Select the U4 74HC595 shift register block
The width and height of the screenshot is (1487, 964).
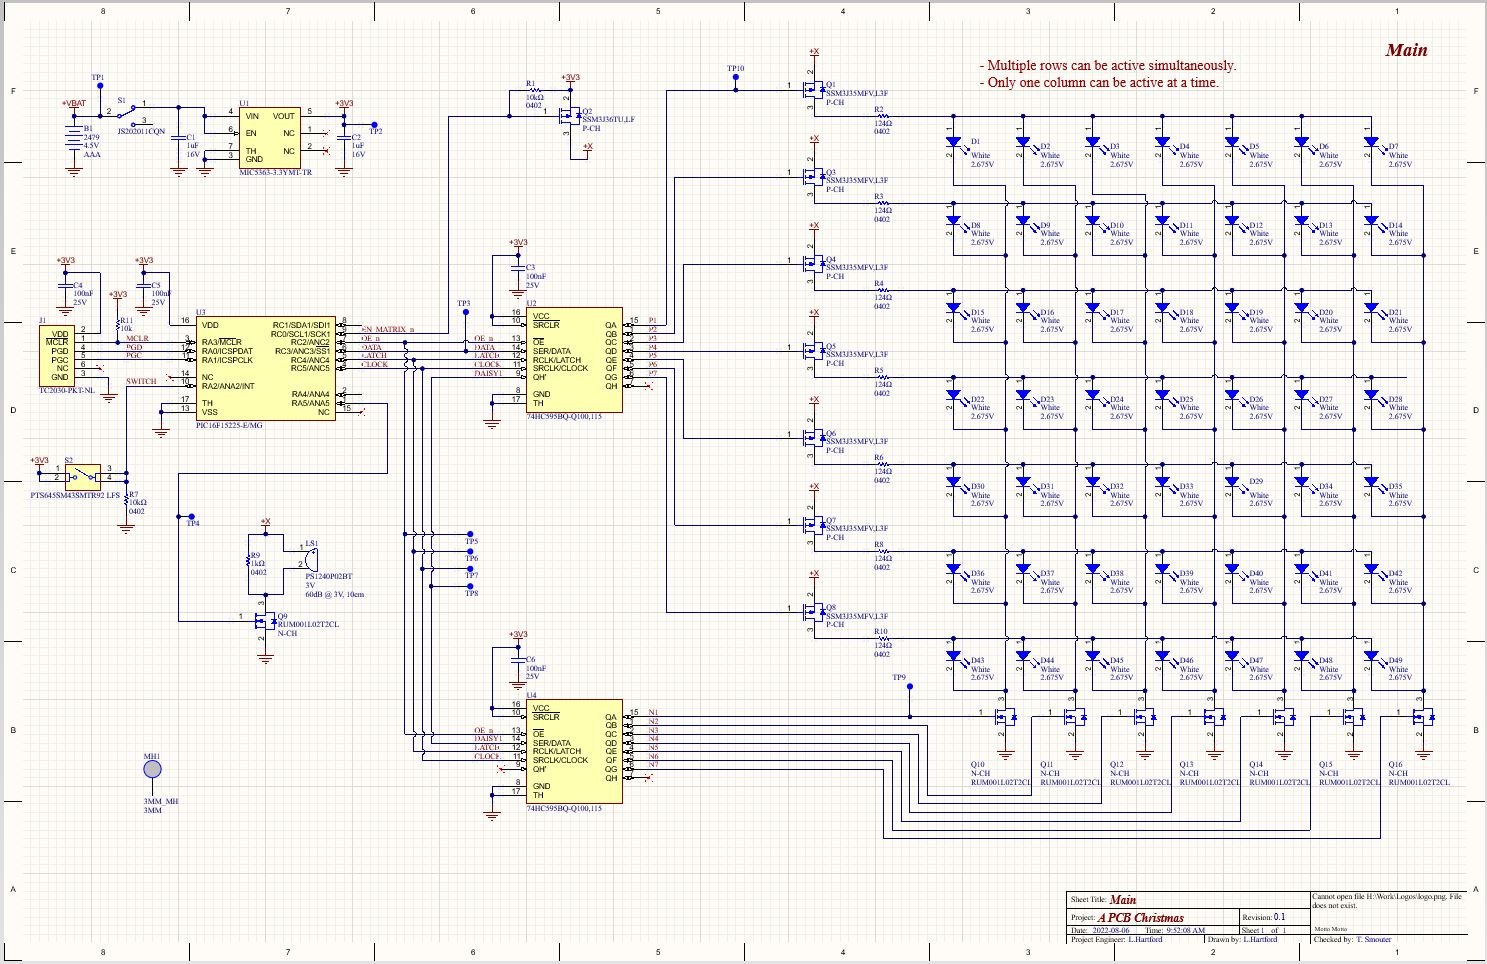point(574,752)
